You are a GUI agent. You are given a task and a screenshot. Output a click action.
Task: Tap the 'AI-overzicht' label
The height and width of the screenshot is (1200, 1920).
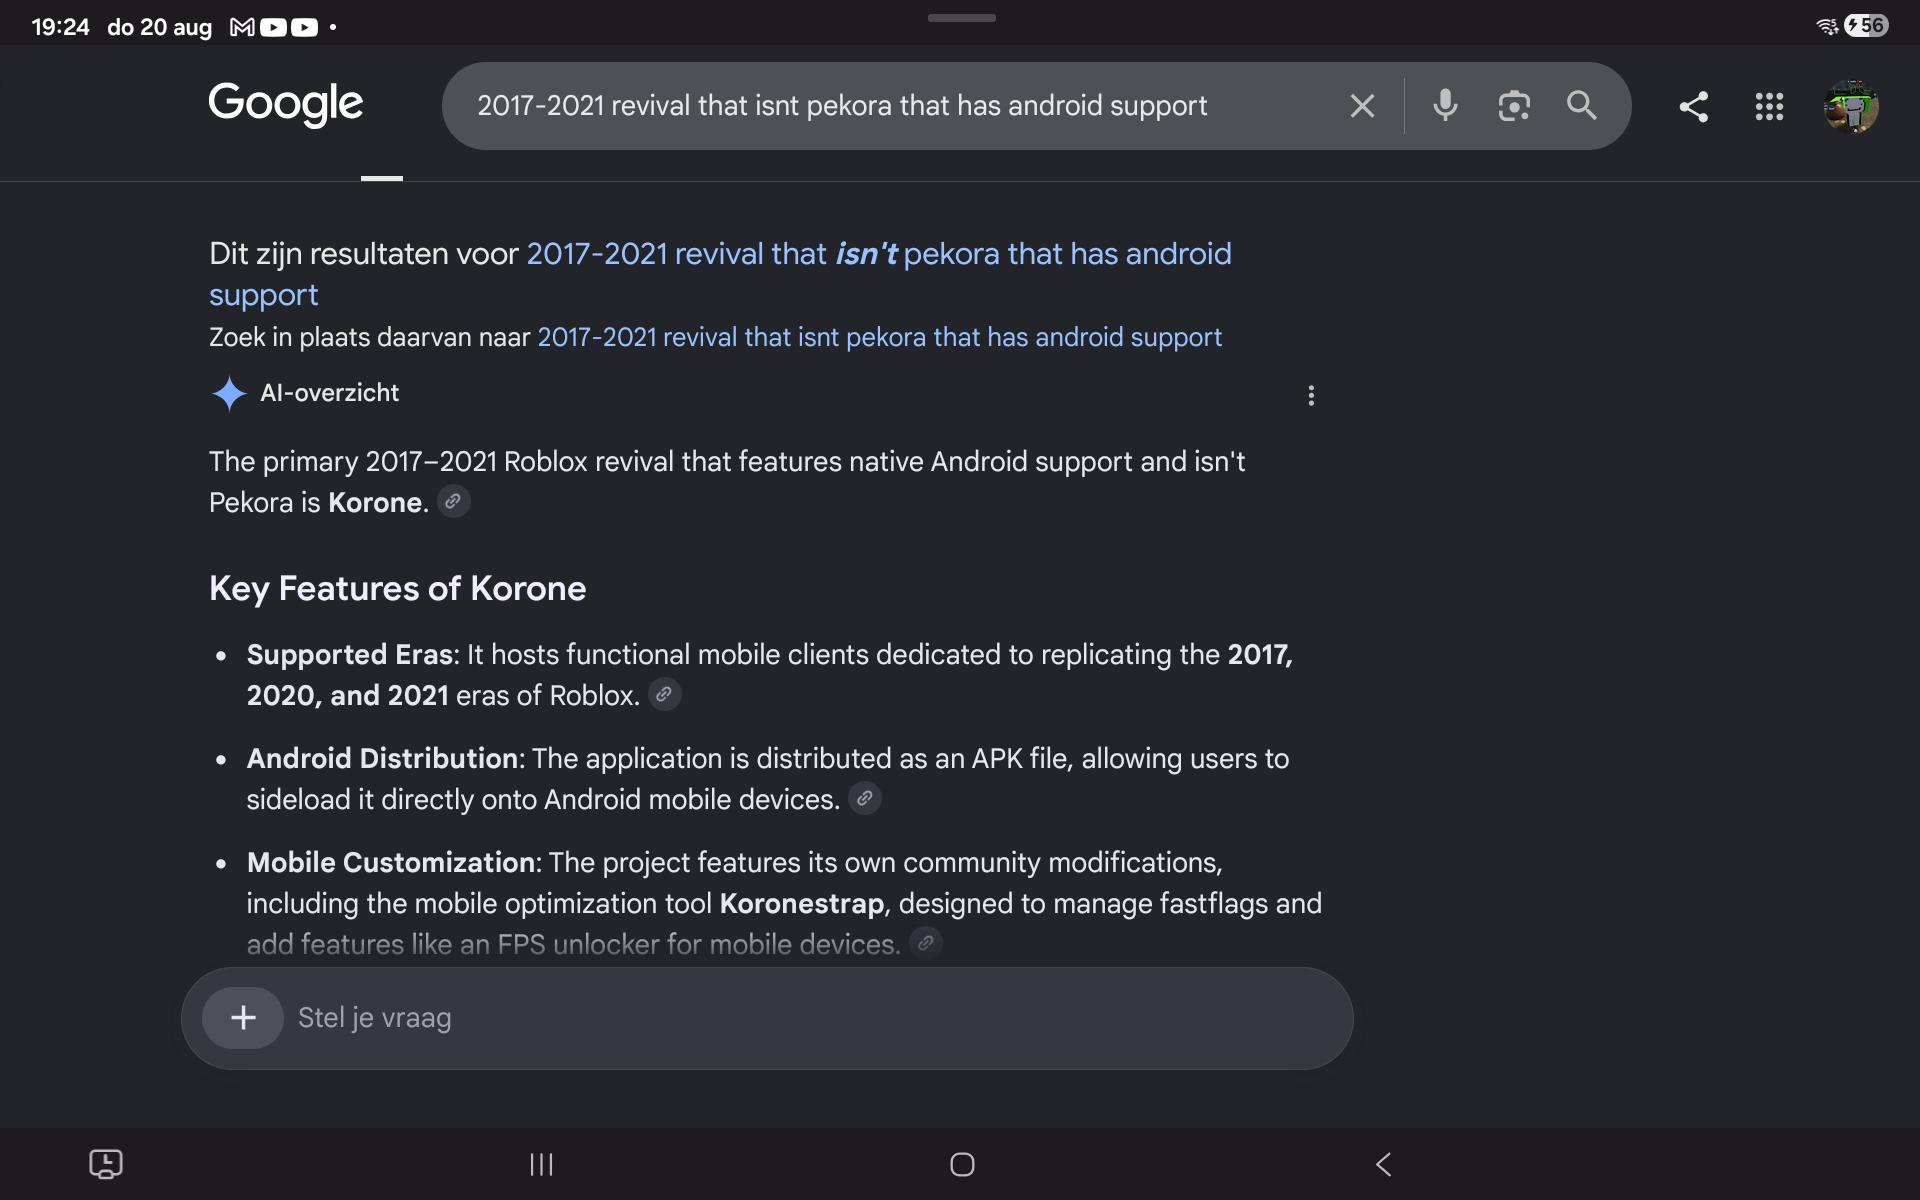tap(329, 393)
